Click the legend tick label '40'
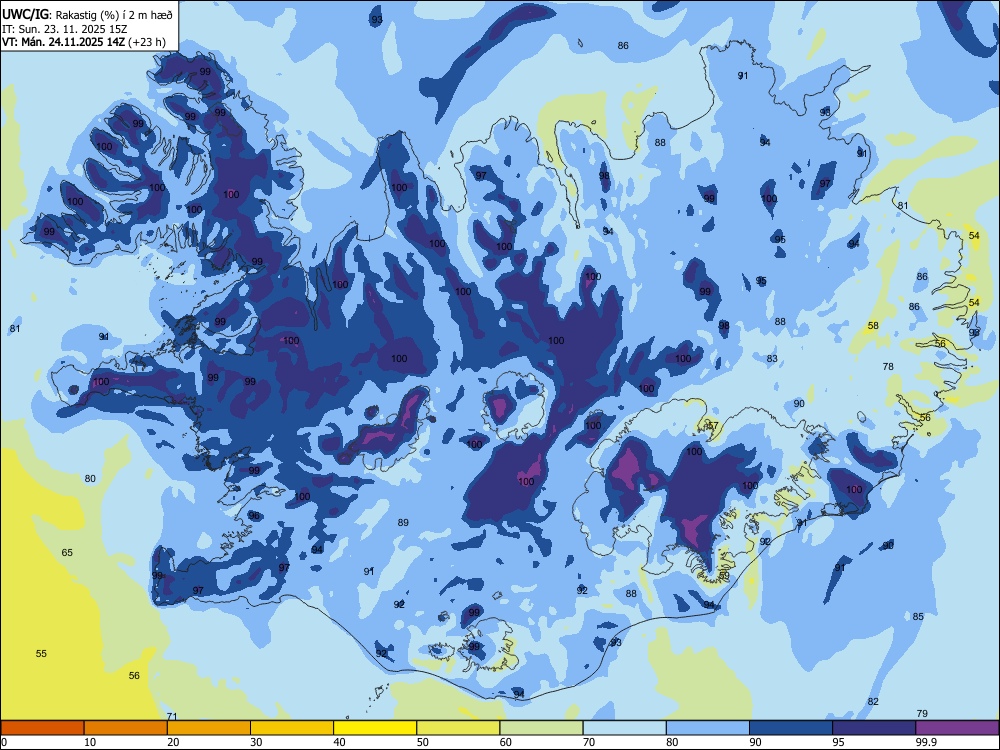Screen dimensions: 1000x750 [339, 742]
